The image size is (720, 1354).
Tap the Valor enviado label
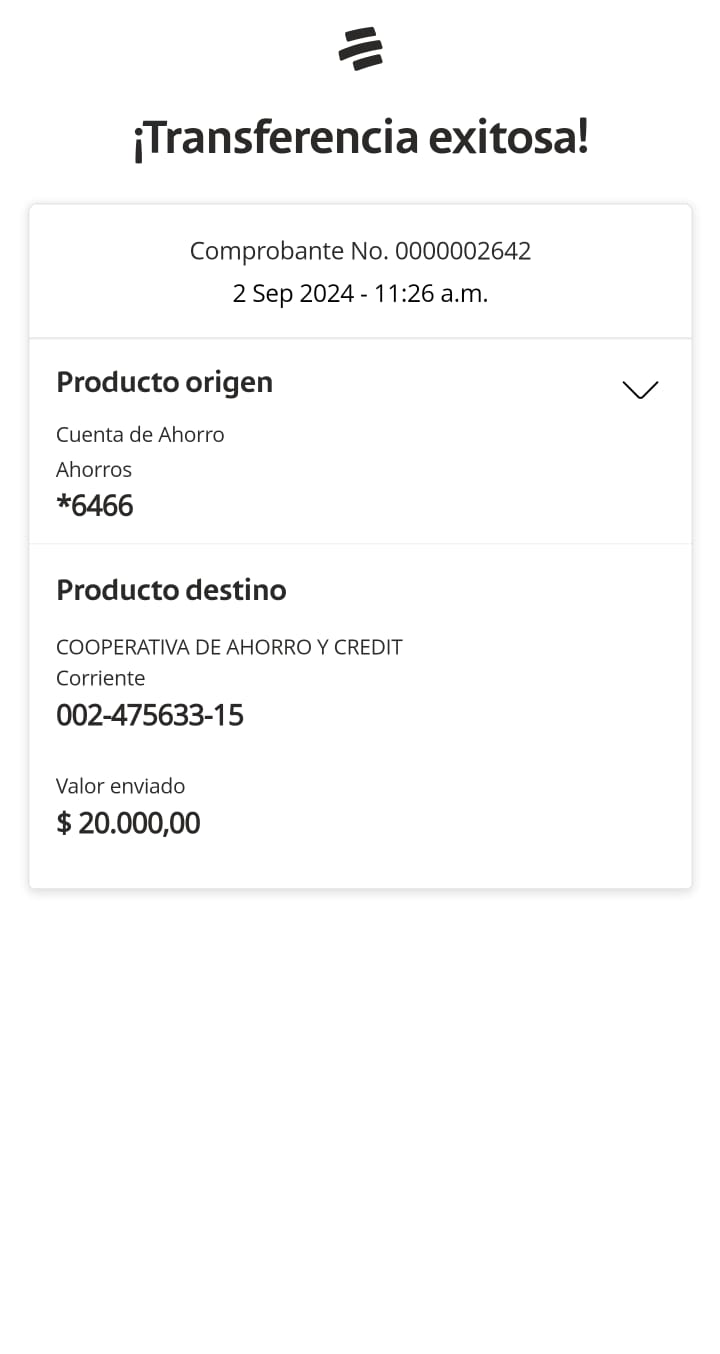[x=120, y=786]
